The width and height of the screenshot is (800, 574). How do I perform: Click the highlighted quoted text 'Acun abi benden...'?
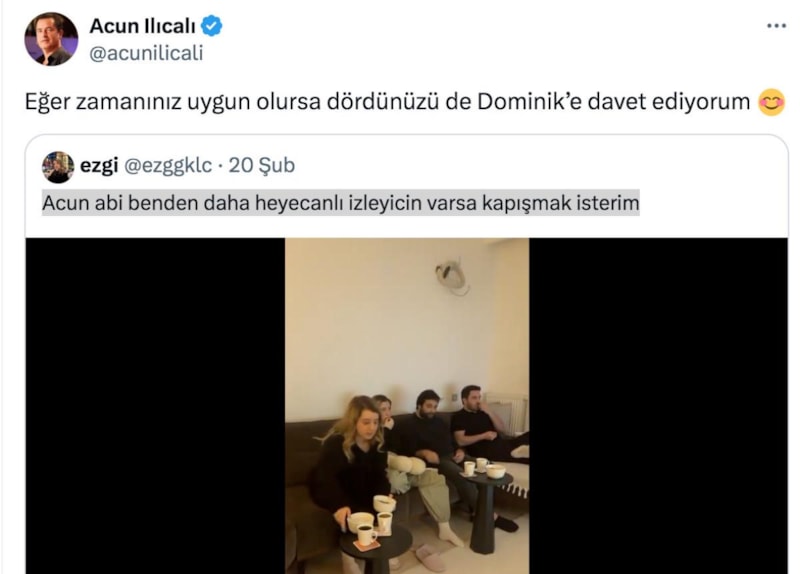340,203
